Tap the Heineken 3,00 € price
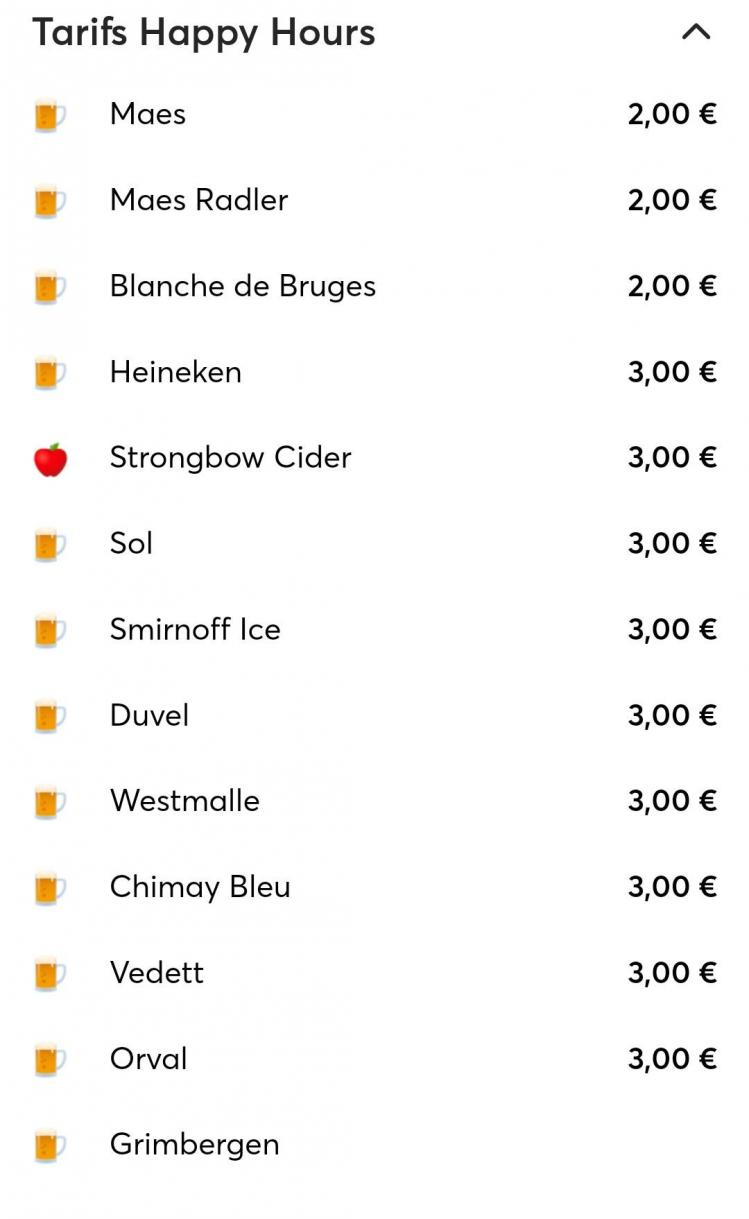749x1219 pixels. click(672, 372)
